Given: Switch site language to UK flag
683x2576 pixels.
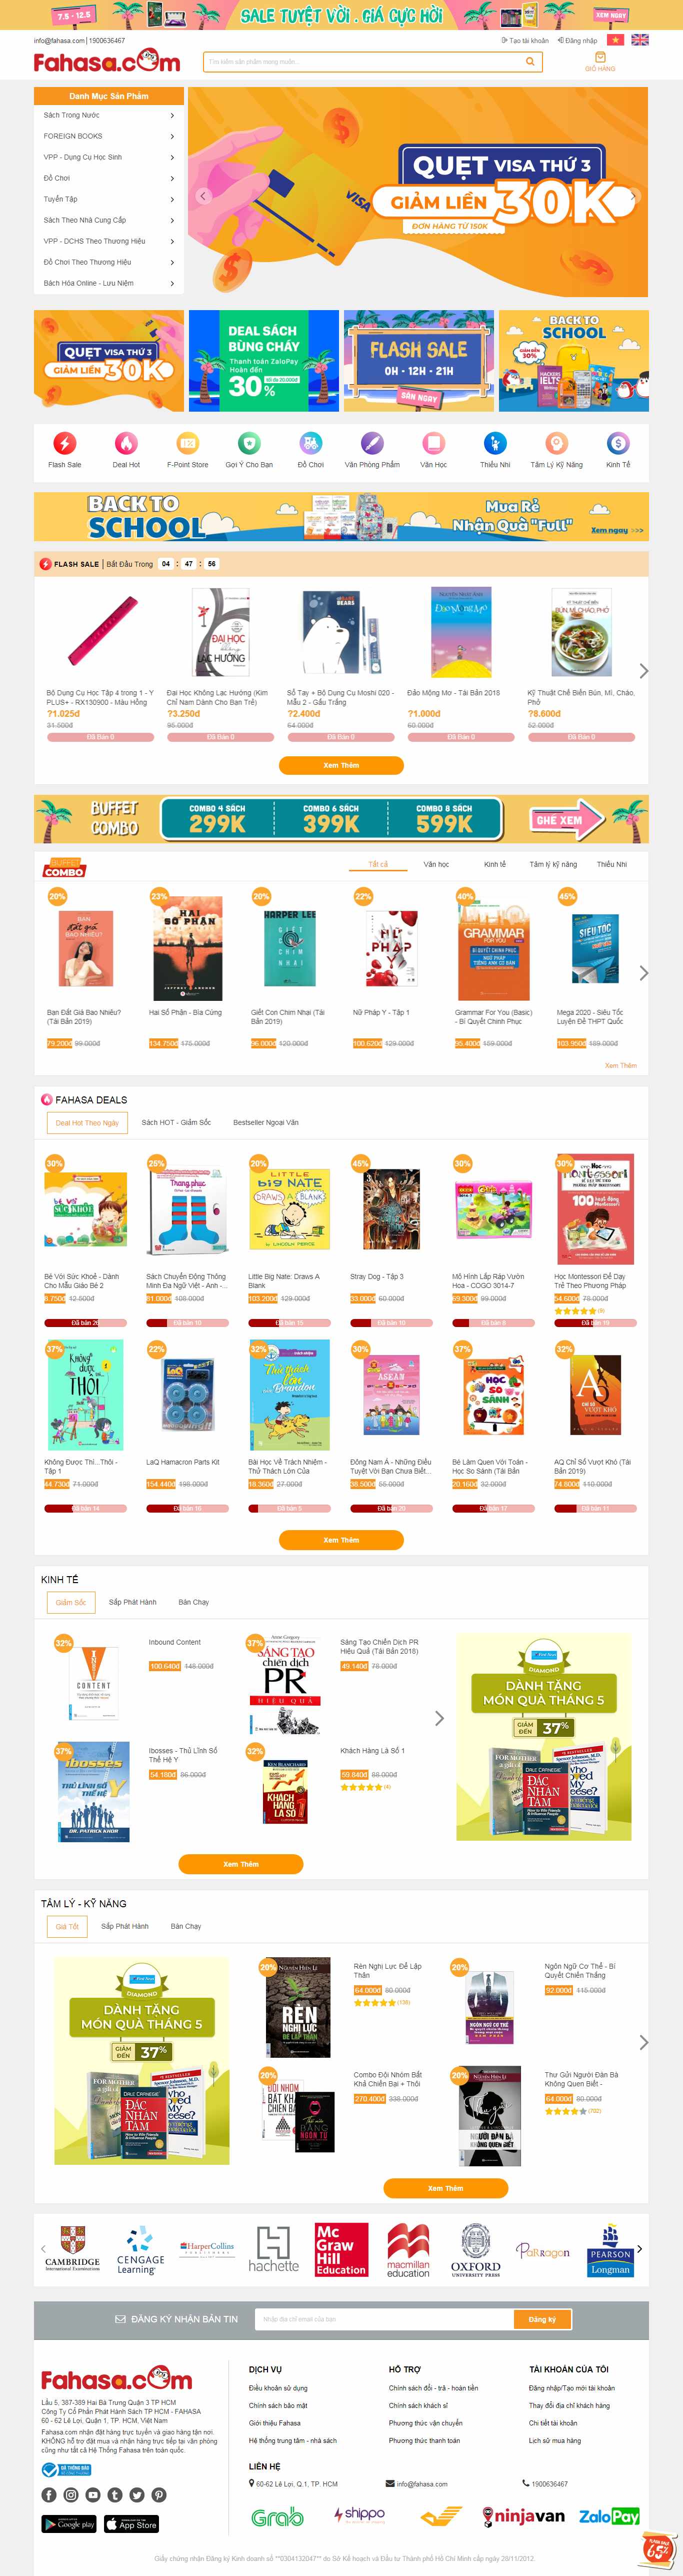Looking at the screenshot, I should click(640, 40).
